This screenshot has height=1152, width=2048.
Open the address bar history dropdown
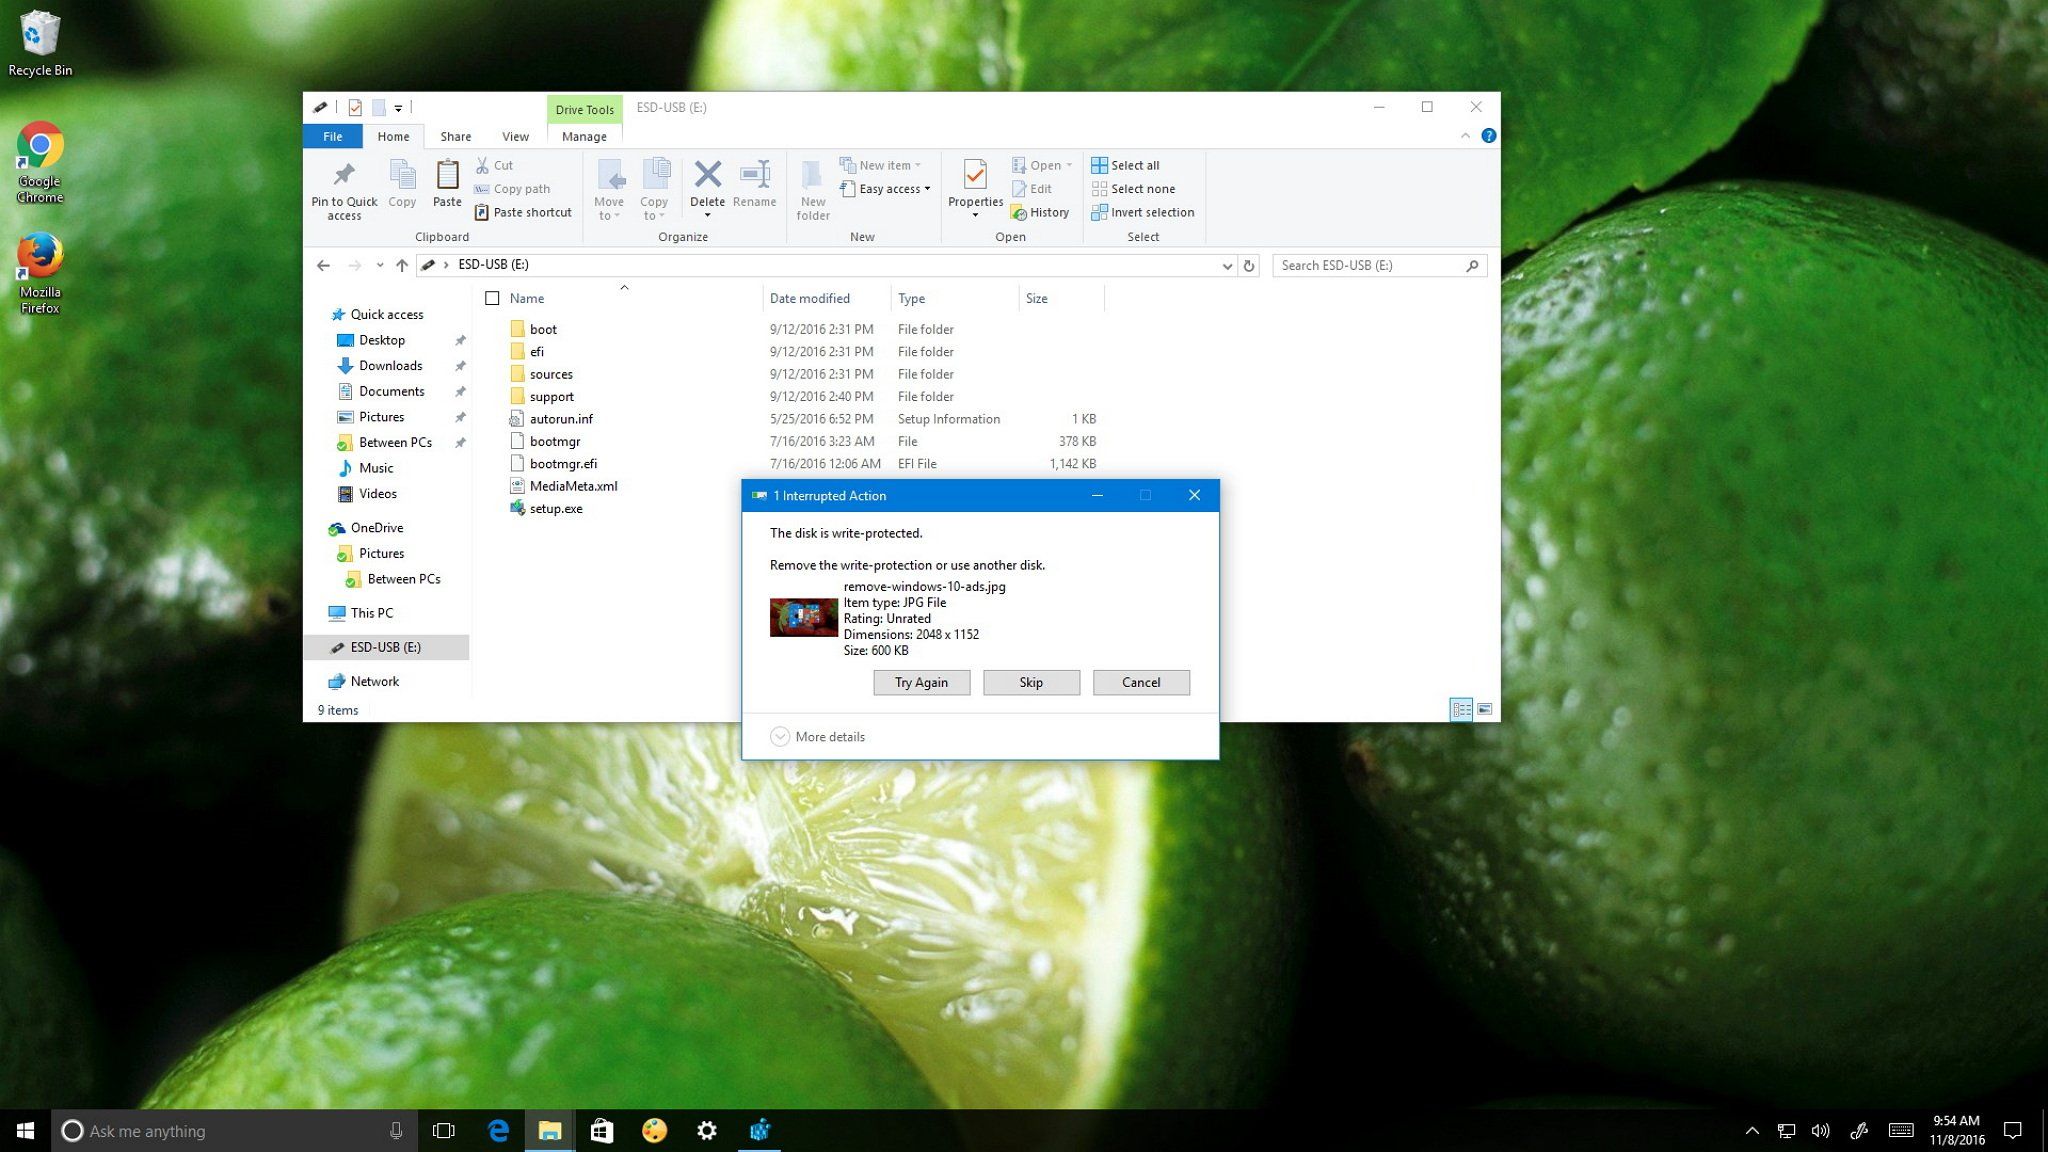tap(1227, 265)
